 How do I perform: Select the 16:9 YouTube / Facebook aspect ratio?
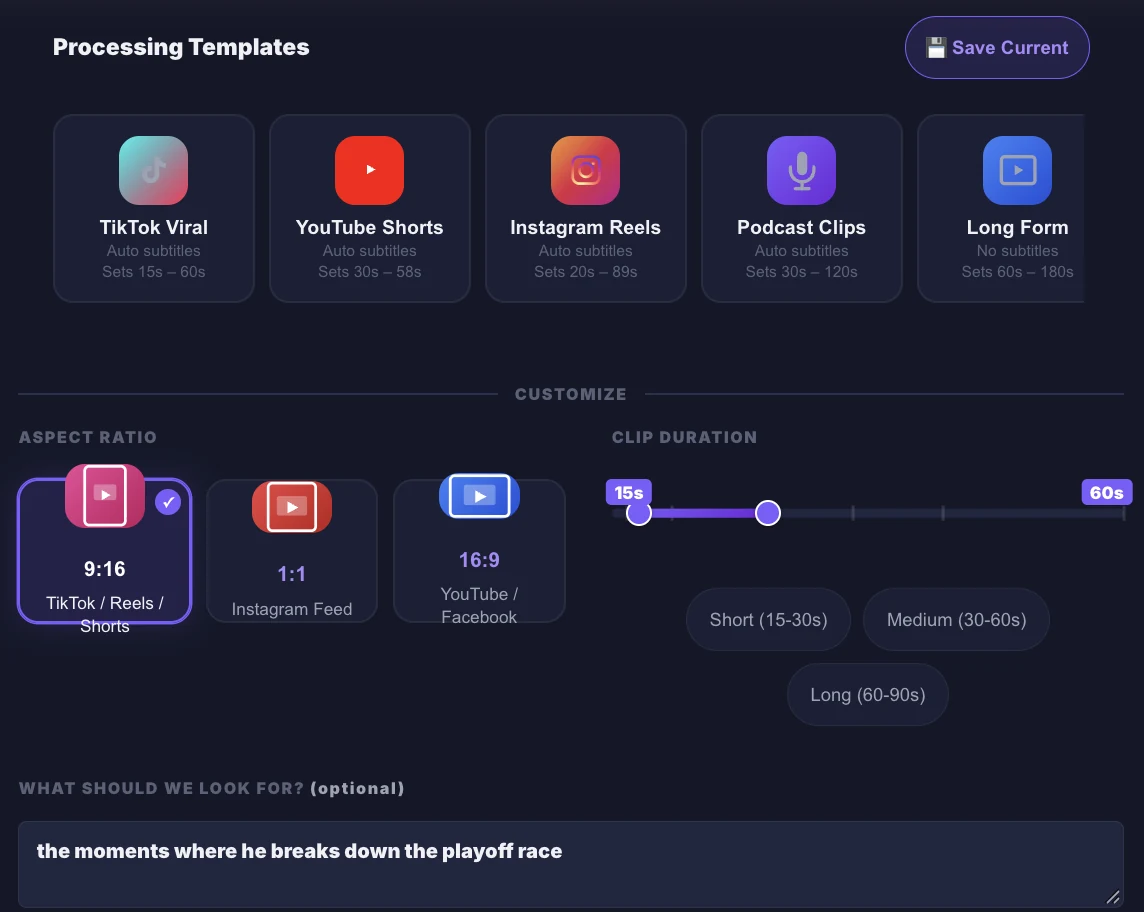coord(479,551)
